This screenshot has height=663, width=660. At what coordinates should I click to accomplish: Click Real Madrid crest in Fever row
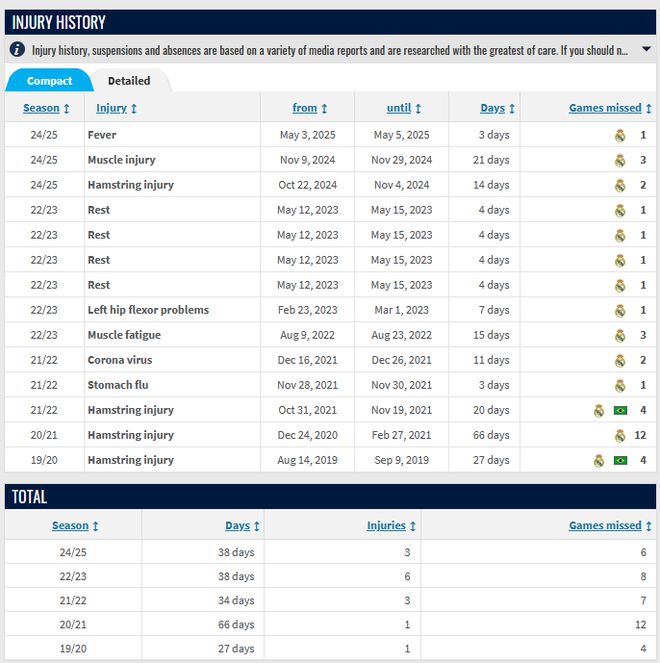tap(620, 136)
